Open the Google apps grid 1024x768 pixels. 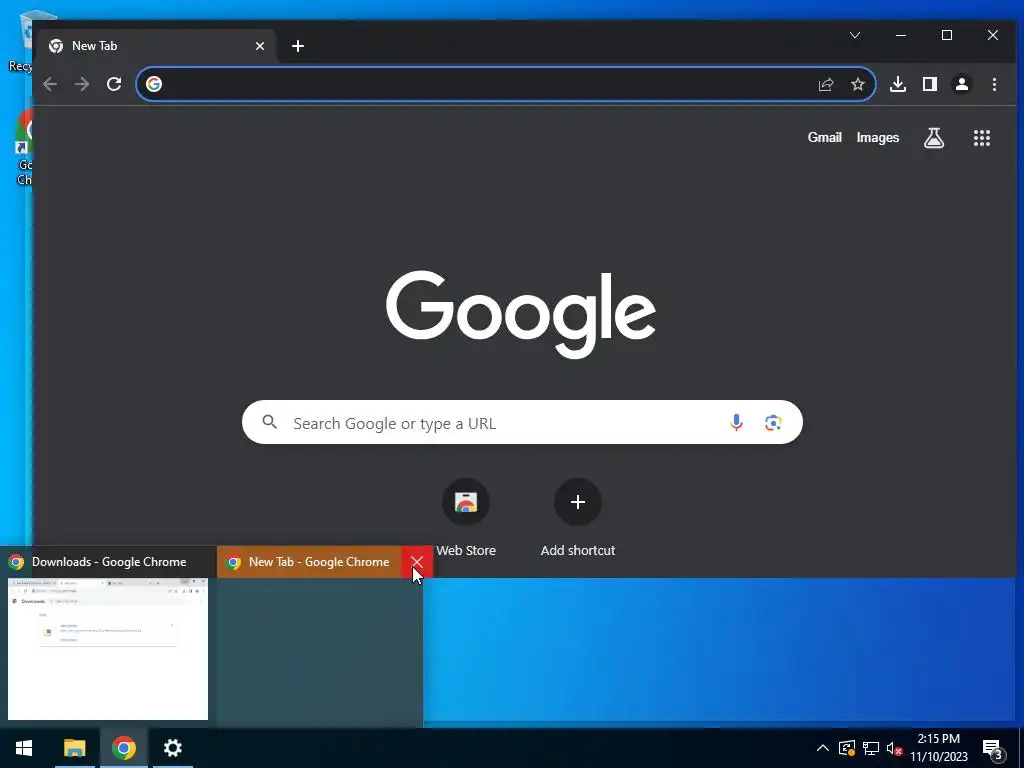(x=982, y=138)
